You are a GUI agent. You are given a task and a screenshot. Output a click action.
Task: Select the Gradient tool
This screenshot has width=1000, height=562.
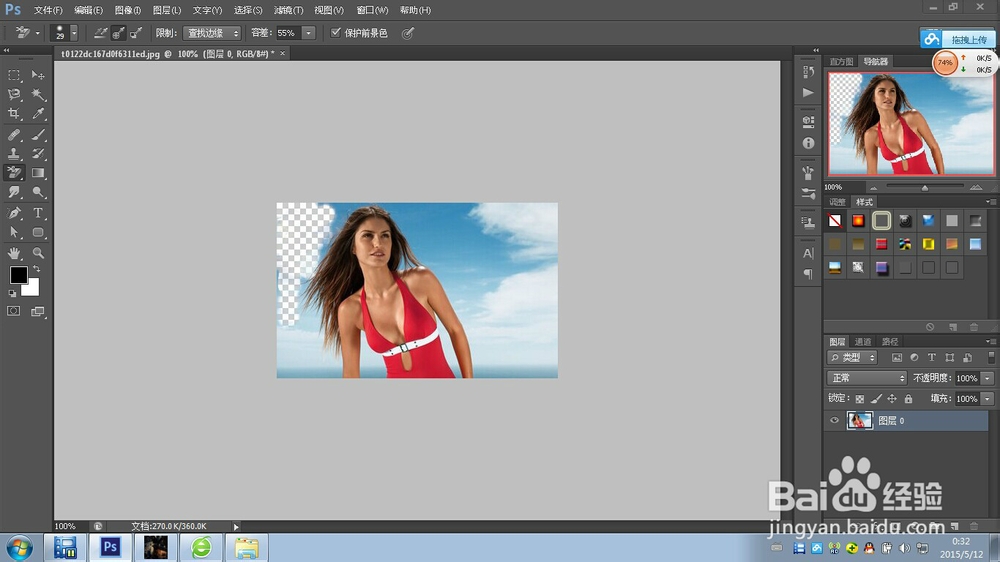(x=38, y=173)
